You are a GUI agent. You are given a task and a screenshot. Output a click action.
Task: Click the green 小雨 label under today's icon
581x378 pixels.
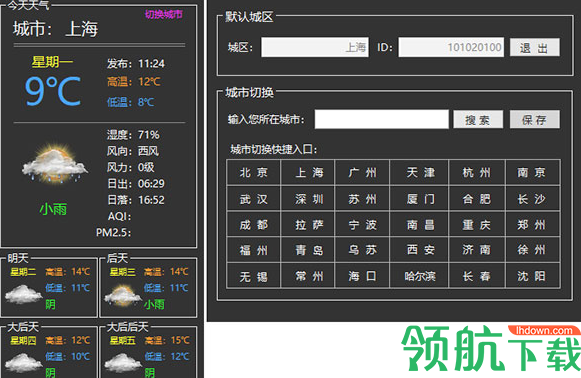[x=53, y=209]
